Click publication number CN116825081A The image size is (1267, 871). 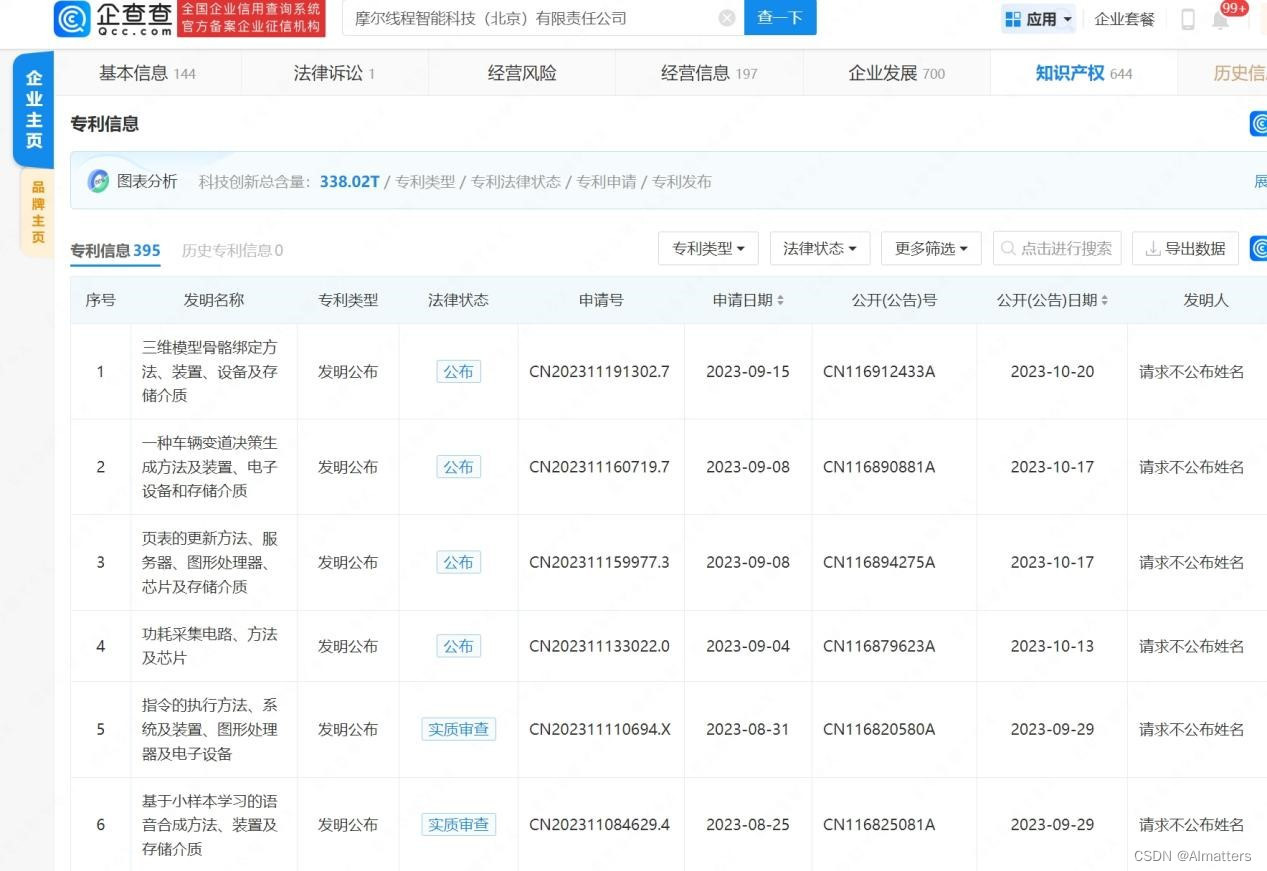[x=879, y=825]
